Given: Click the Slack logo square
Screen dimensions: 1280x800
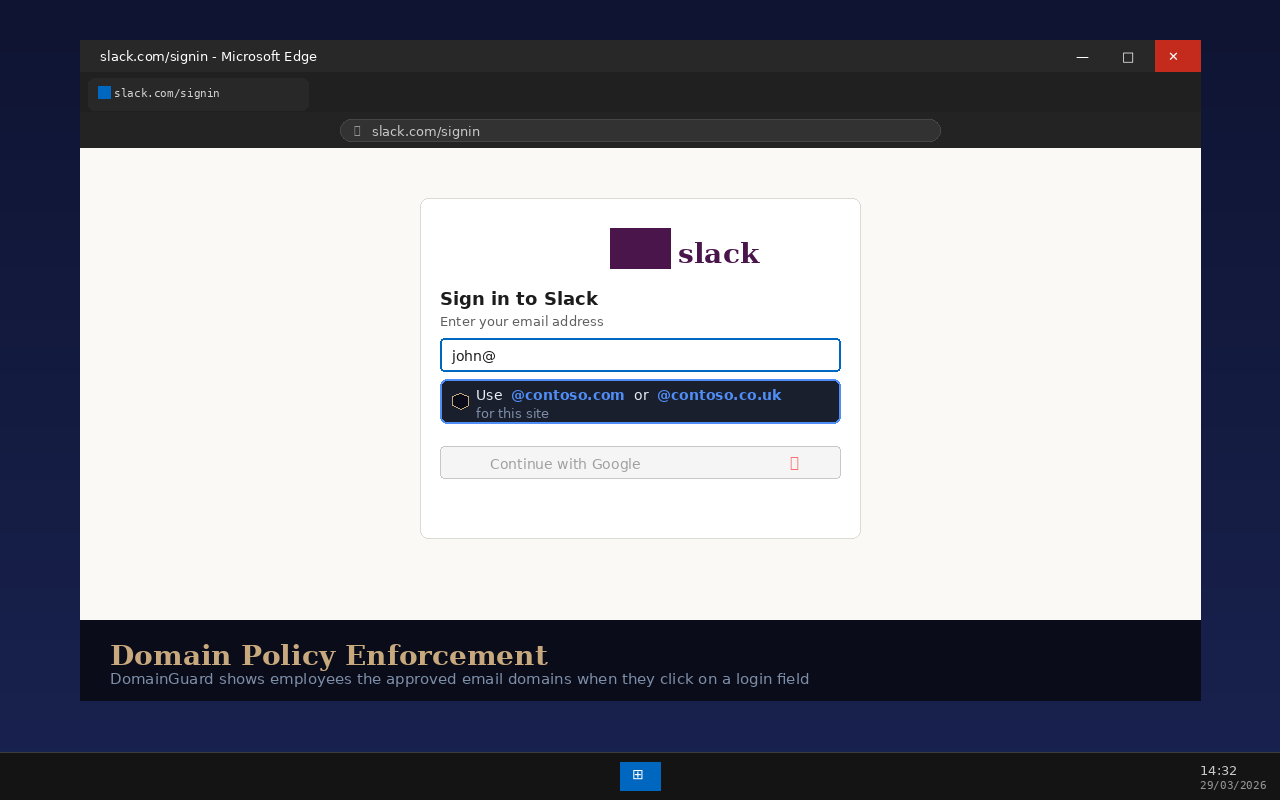Looking at the screenshot, I should [640, 248].
